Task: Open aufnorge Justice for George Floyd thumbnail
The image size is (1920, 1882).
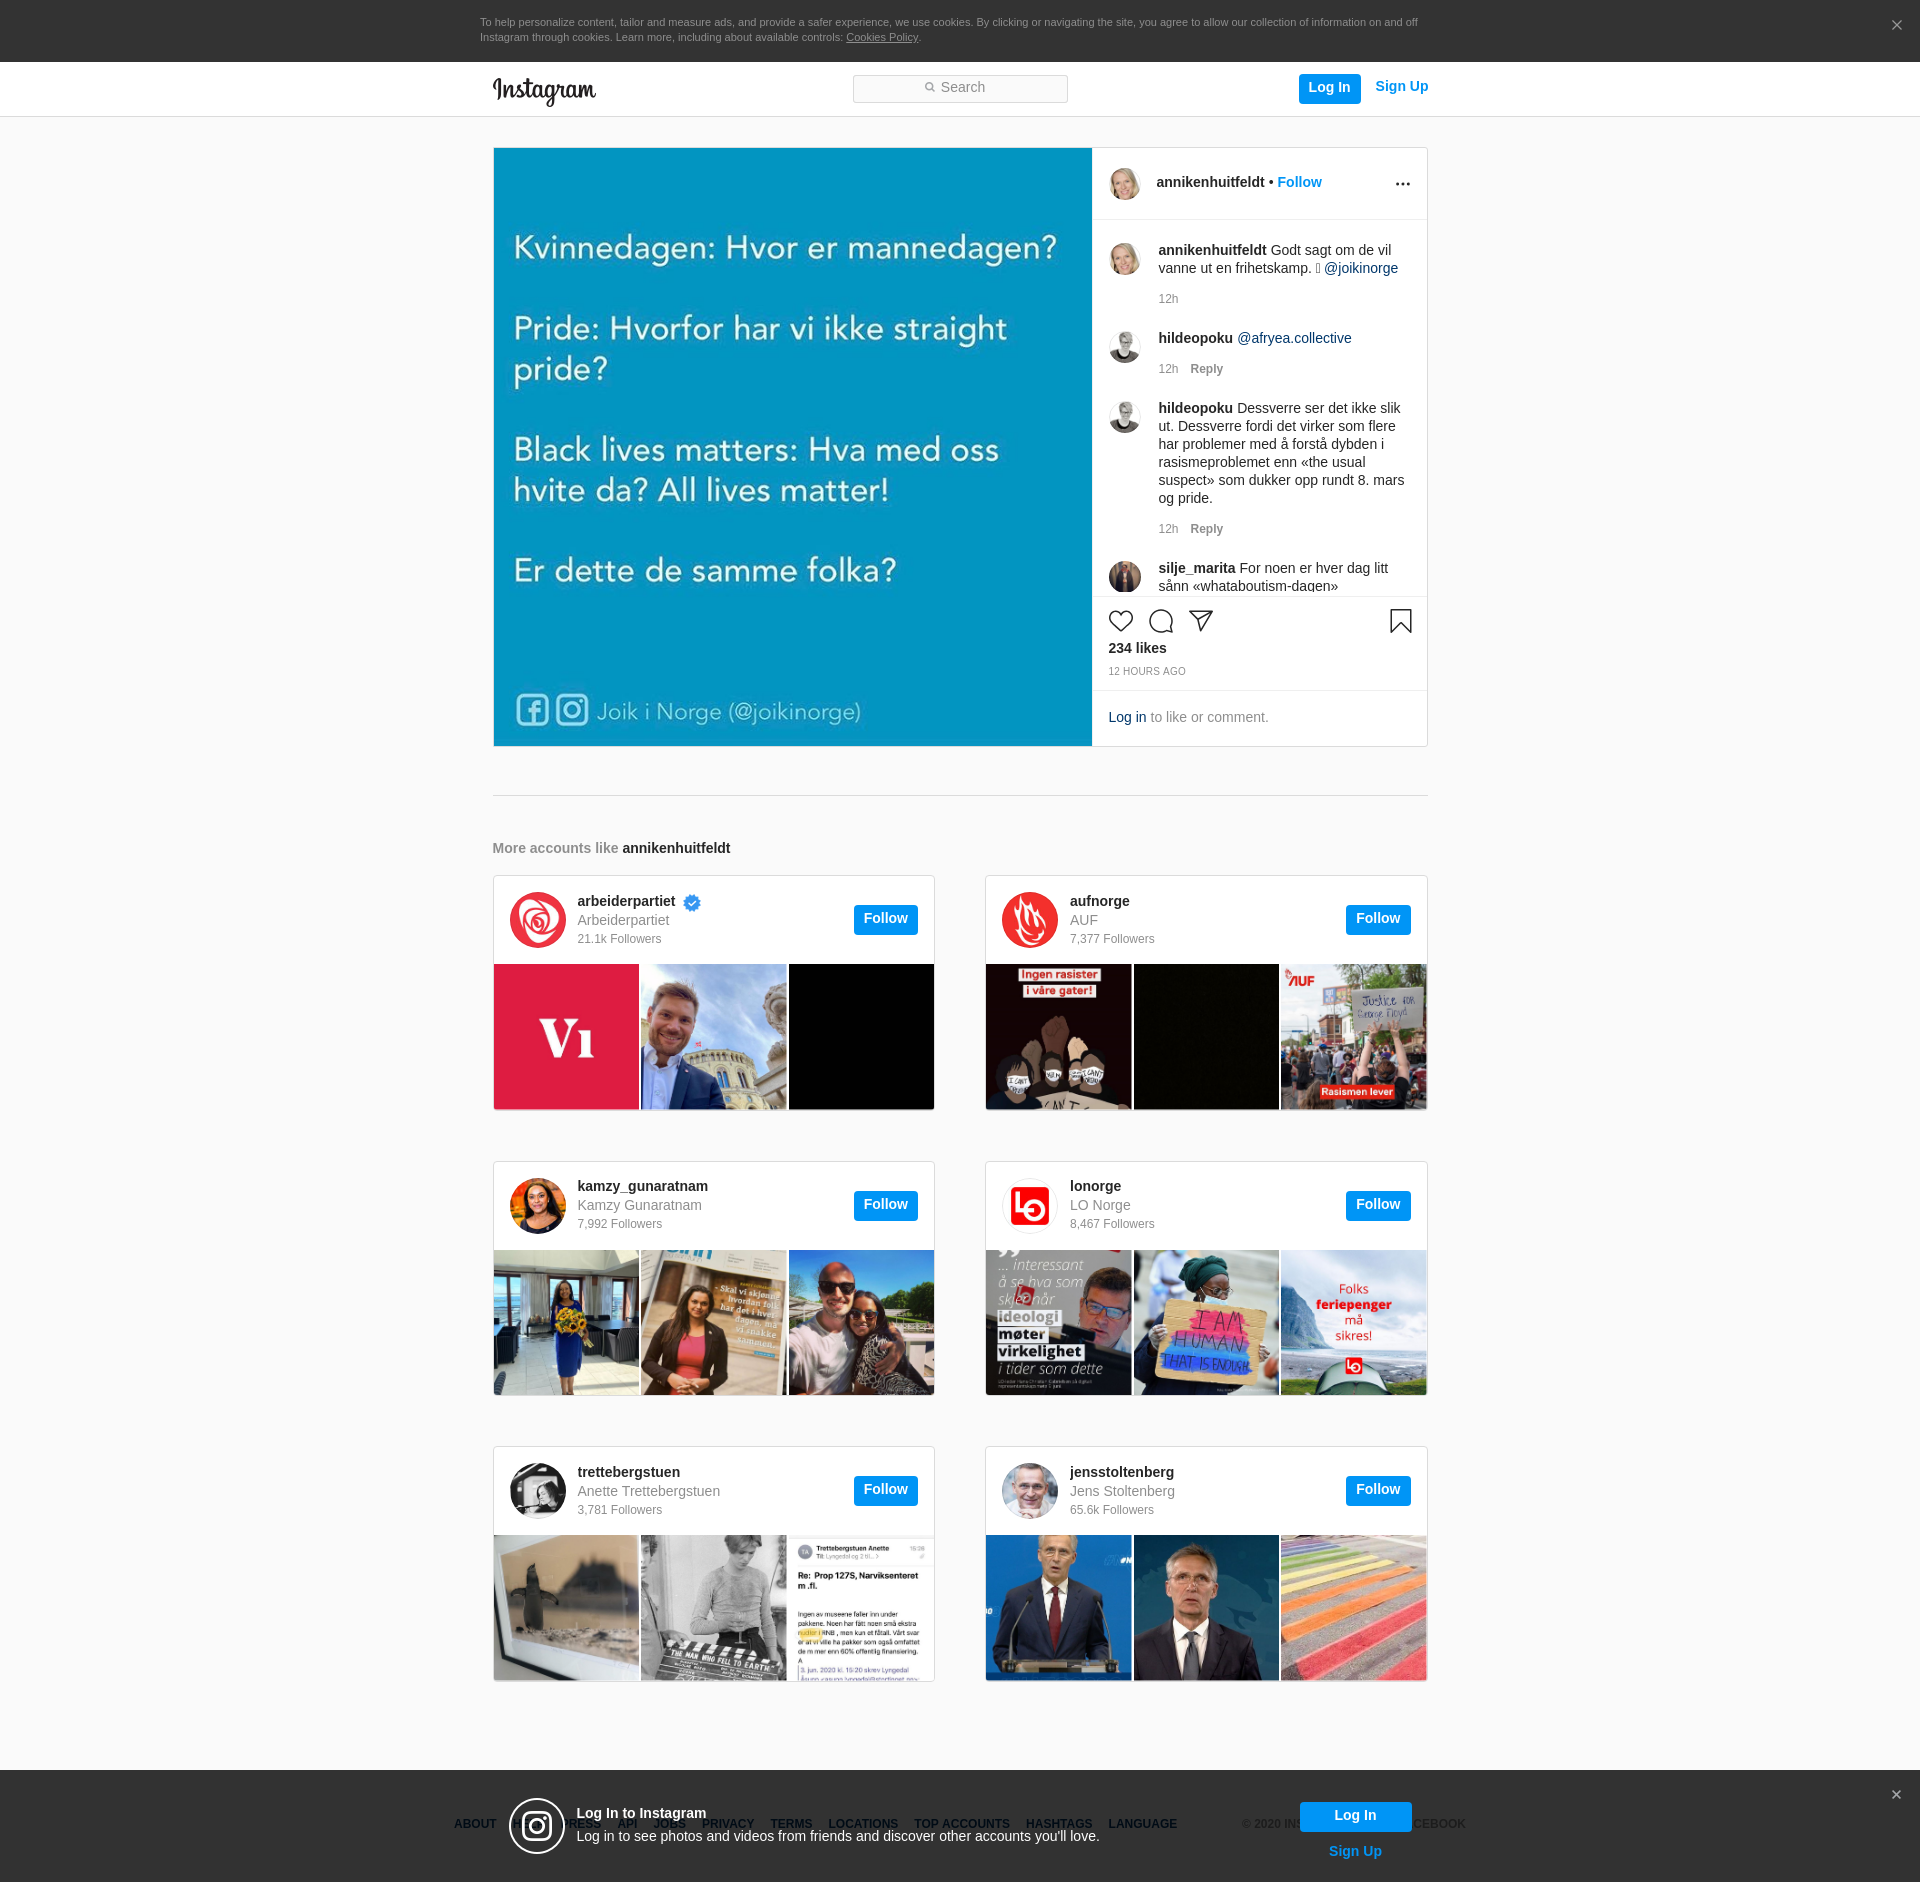Action: click(x=1354, y=1037)
